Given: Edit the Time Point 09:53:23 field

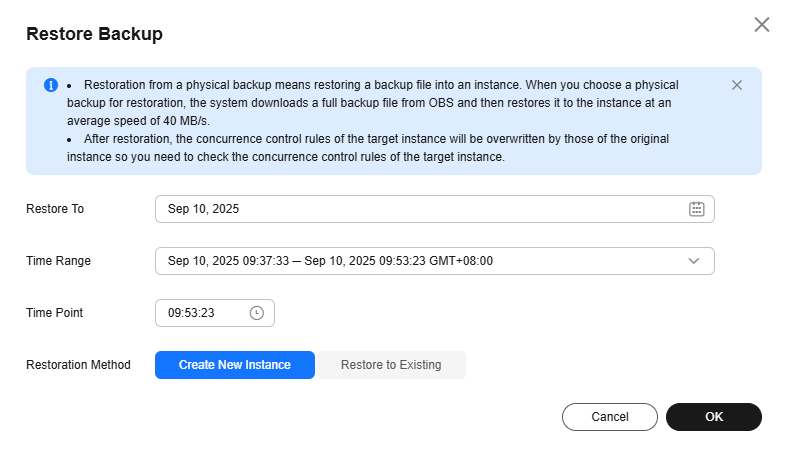Looking at the screenshot, I should (x=215, y=313).
